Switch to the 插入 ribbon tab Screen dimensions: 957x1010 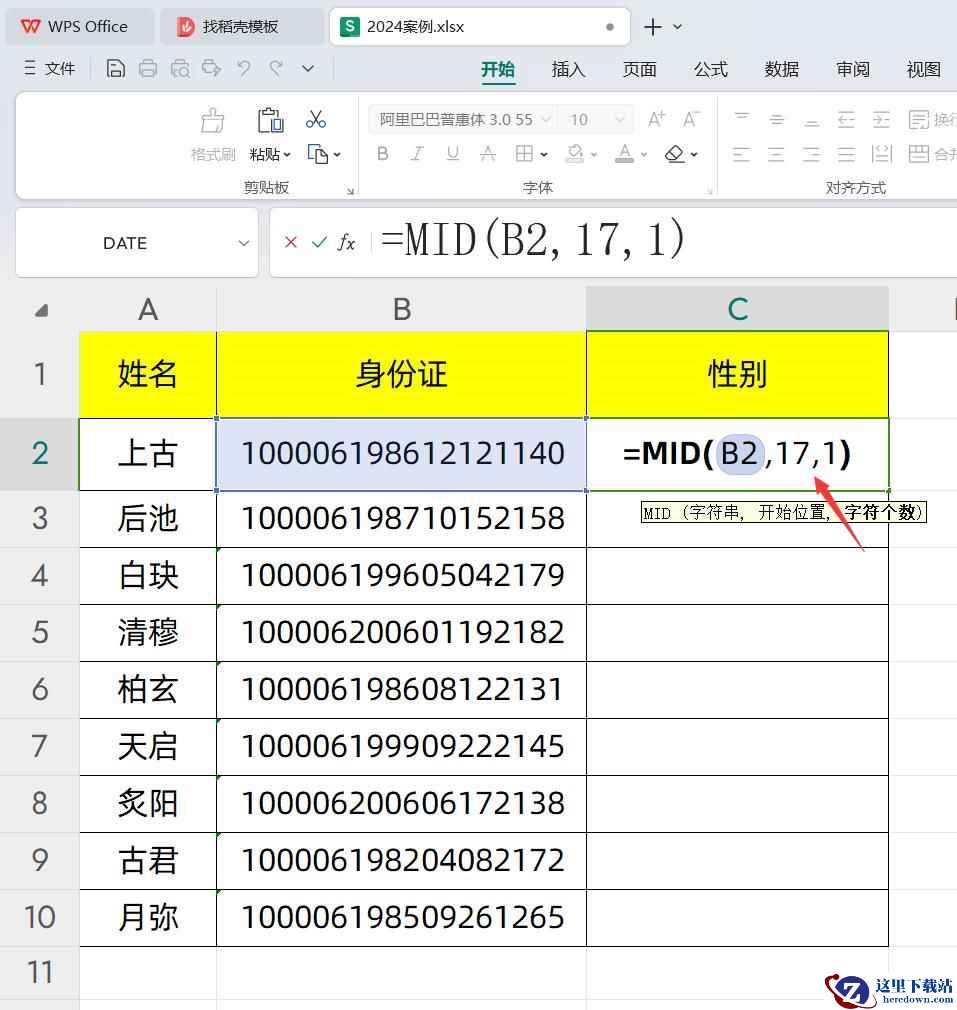(x=568, y=69)
